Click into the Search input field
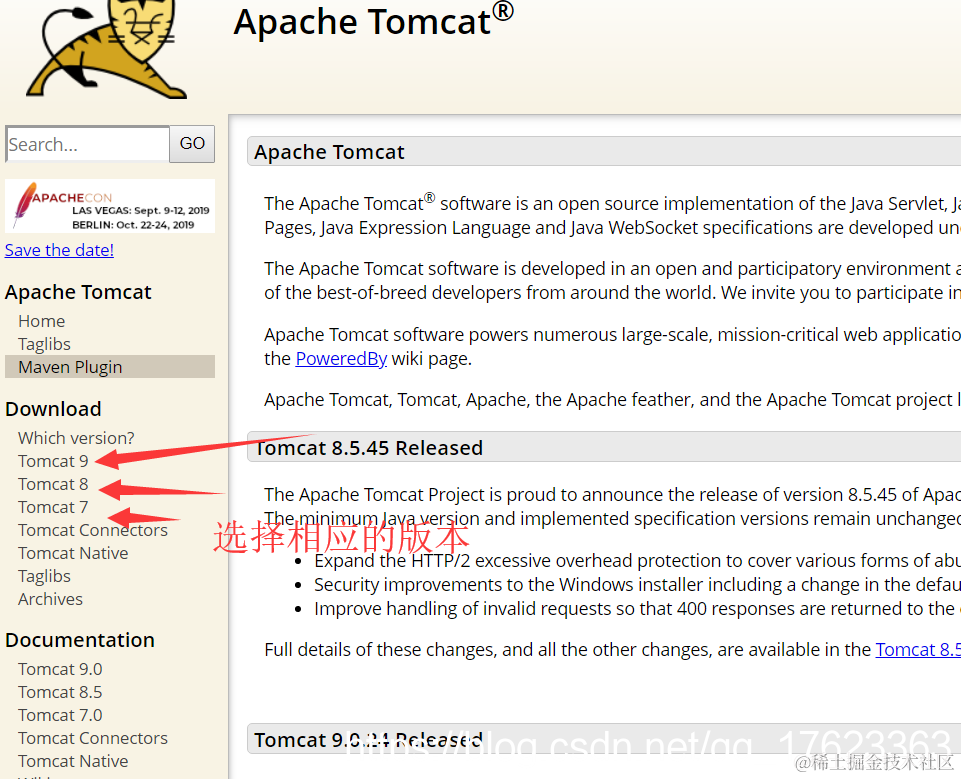 [x=87, y=144]
